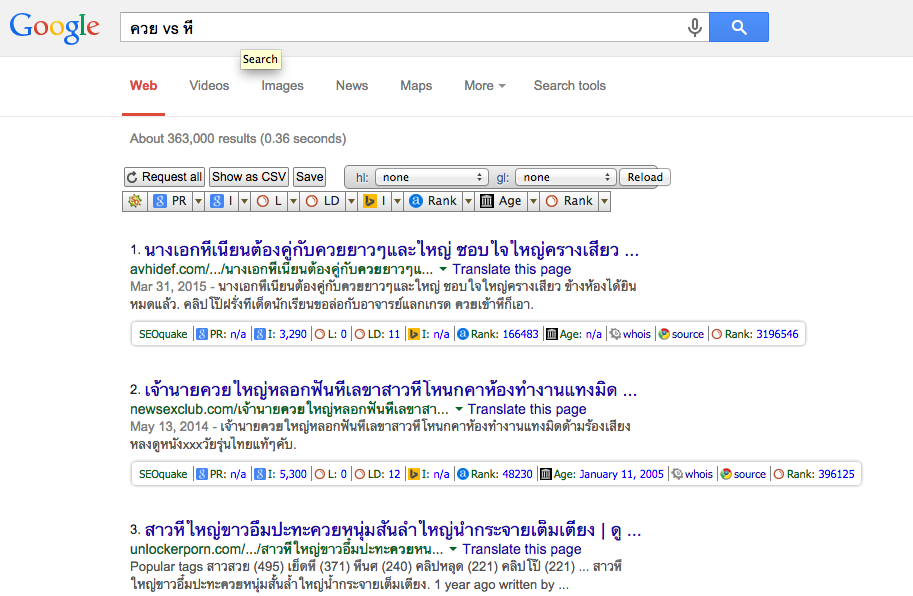Click SEMrush Rank: 3196546 value
The image size is (913, 596).
[777, 334]
